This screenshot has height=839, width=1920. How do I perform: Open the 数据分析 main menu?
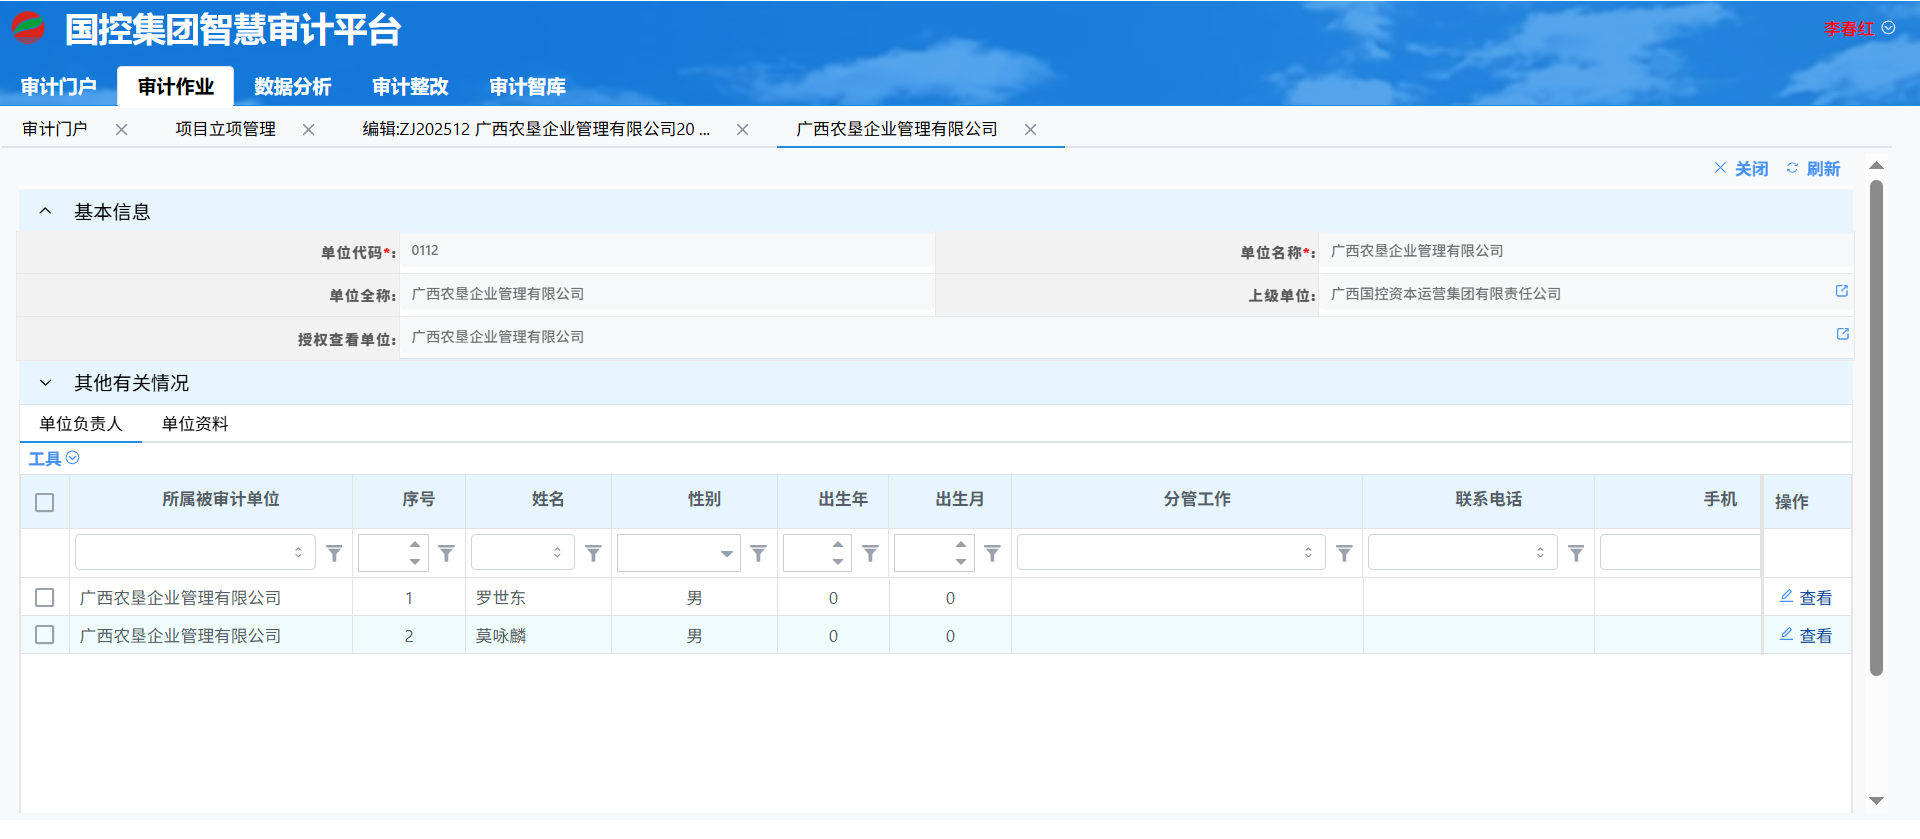292,87
